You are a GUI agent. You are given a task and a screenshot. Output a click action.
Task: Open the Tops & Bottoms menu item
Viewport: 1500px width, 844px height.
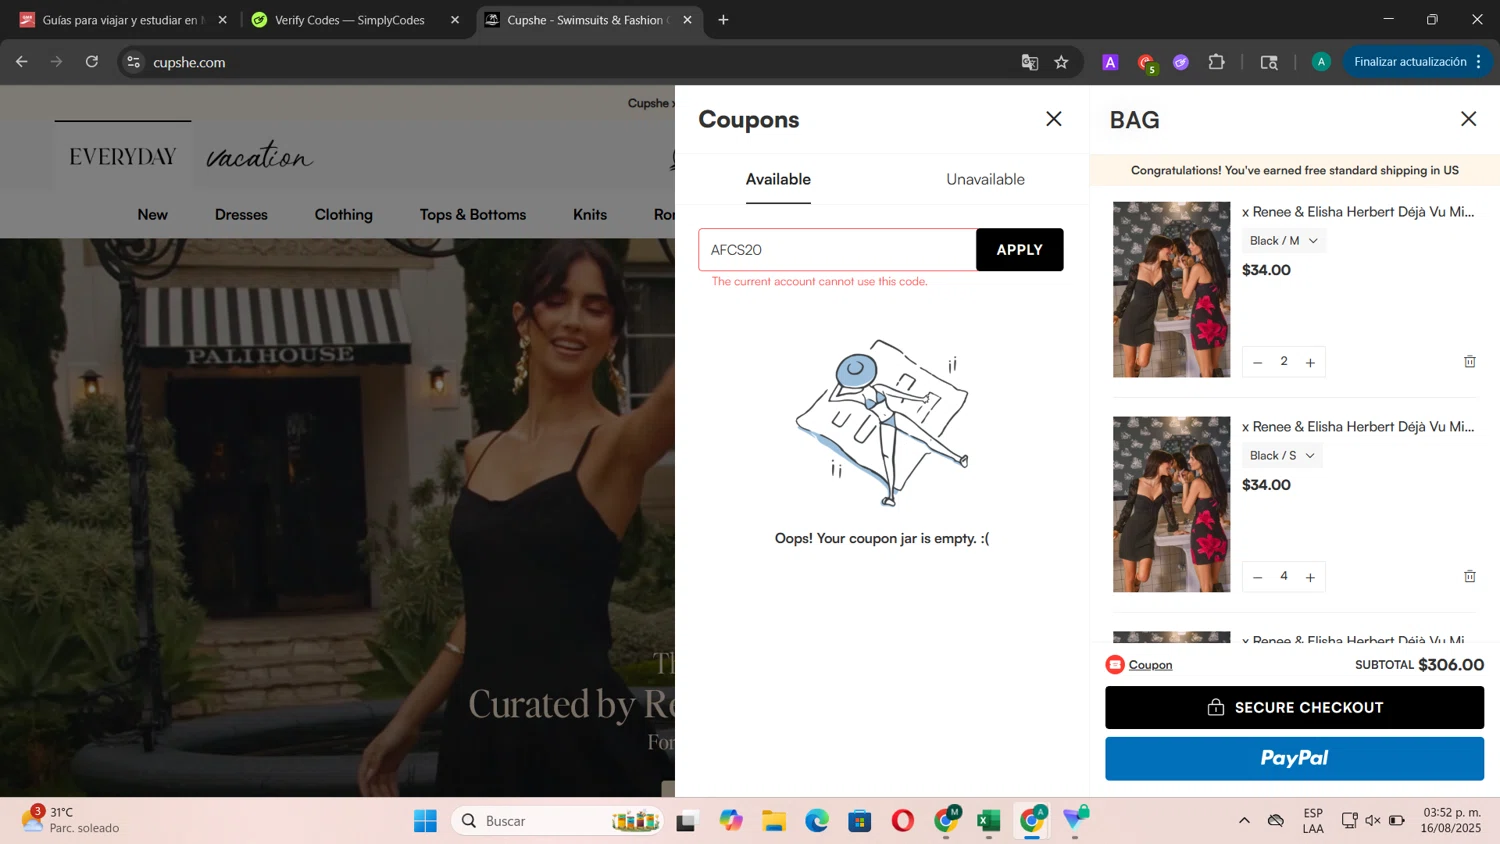[x=473, y=214]
